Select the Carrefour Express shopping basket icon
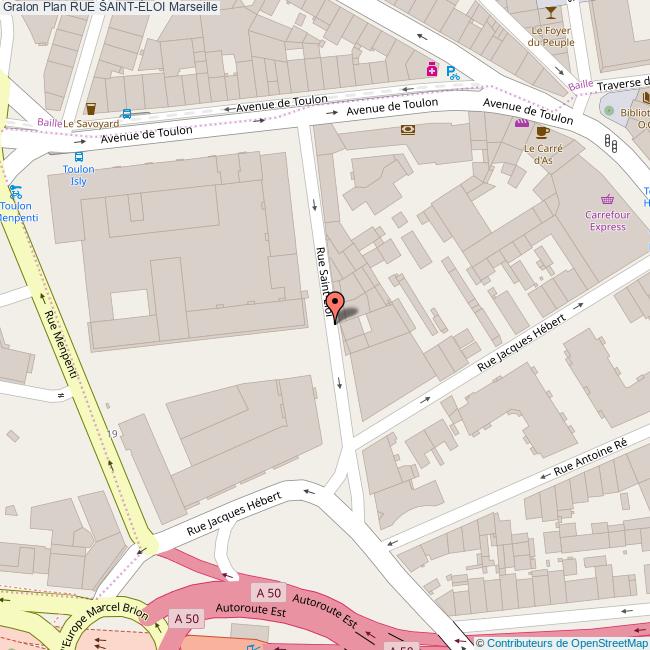This screenshot has width=650, height=650. point(607,200)
